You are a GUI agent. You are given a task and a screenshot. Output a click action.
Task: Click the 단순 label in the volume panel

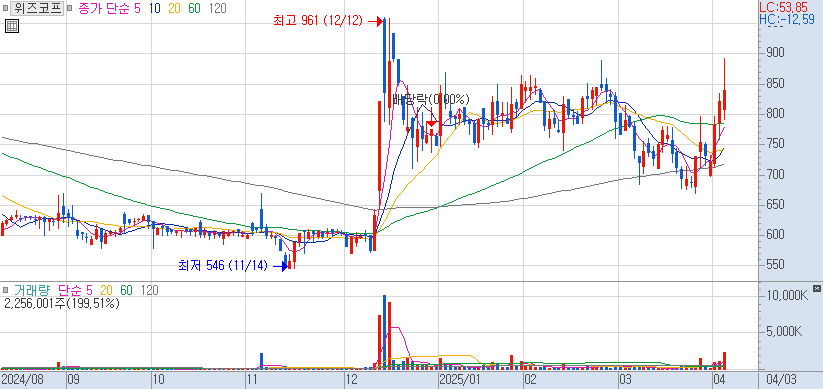tap(69, 290)
